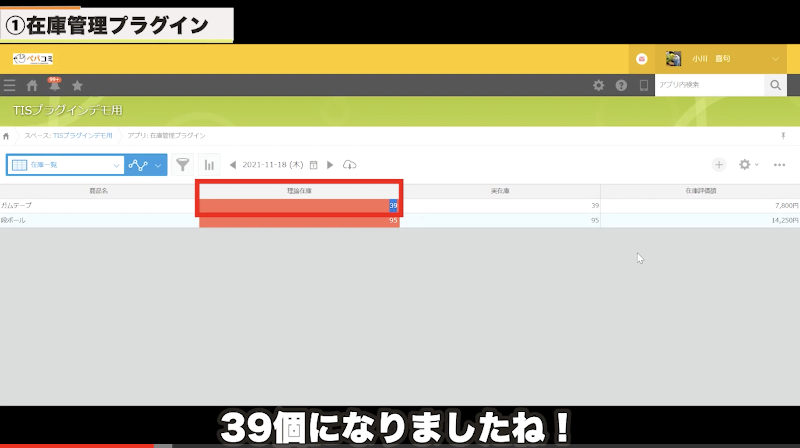Go to previous date with left arrow
Screen dimensions: 800x448
233,165
